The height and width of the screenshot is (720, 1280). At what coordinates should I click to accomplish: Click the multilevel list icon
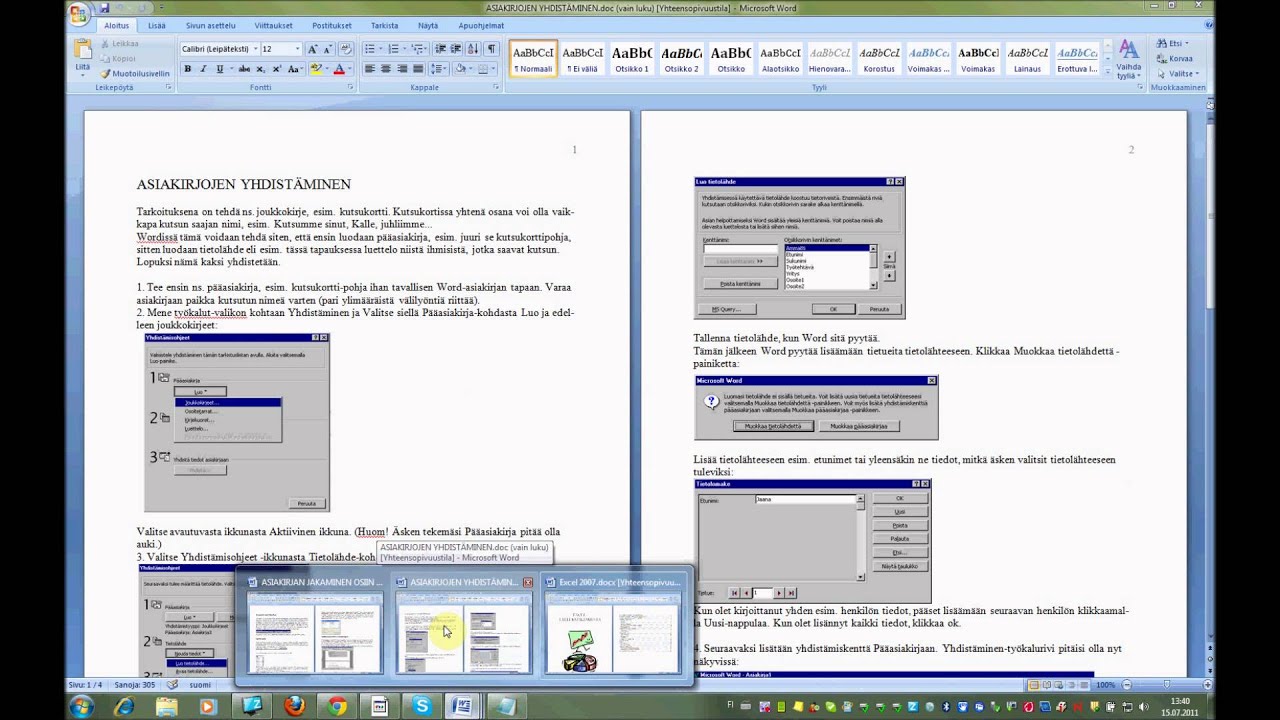click(417, 49)
